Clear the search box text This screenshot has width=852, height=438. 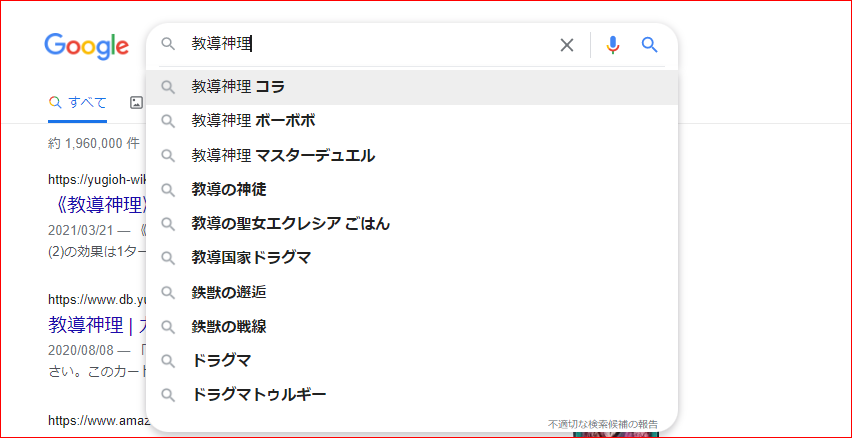tap(567, 45)
